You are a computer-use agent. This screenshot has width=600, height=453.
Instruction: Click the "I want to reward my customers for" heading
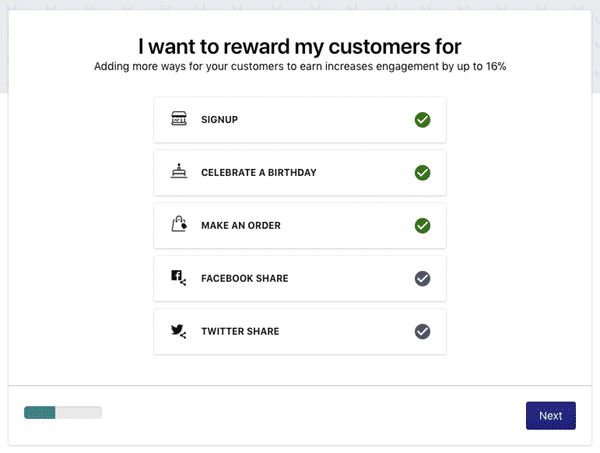point(300,47)
